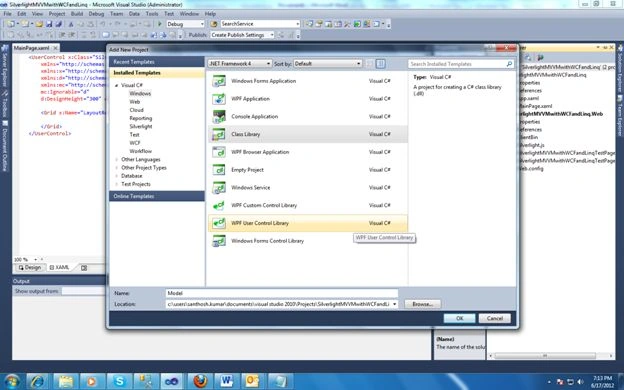
Task: Select the WPF Application template
Action: [308, 99]
